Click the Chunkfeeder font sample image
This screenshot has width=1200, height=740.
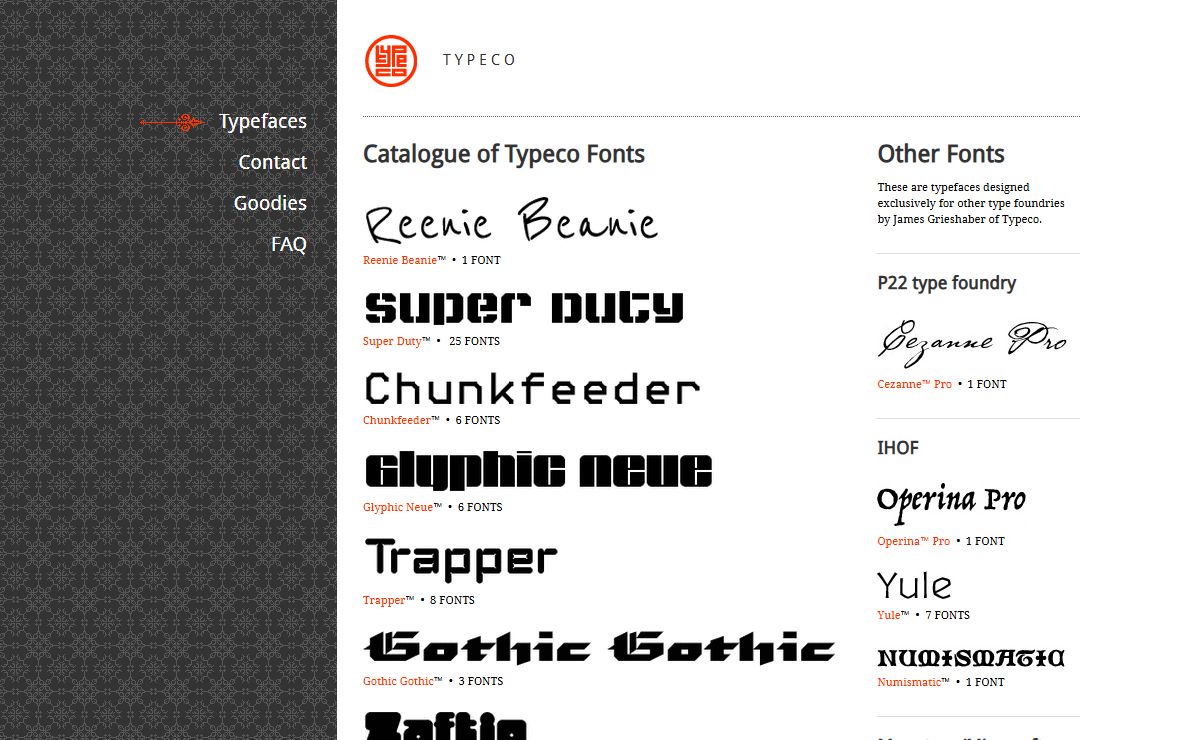click(532, 389)
